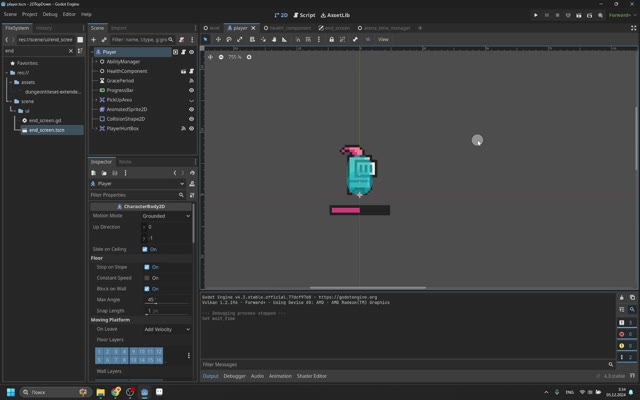Image resolution: width=640 pixels, height=400 pixels.
Task: Activate the Ruler mode tool
Action: pos(284,40)
